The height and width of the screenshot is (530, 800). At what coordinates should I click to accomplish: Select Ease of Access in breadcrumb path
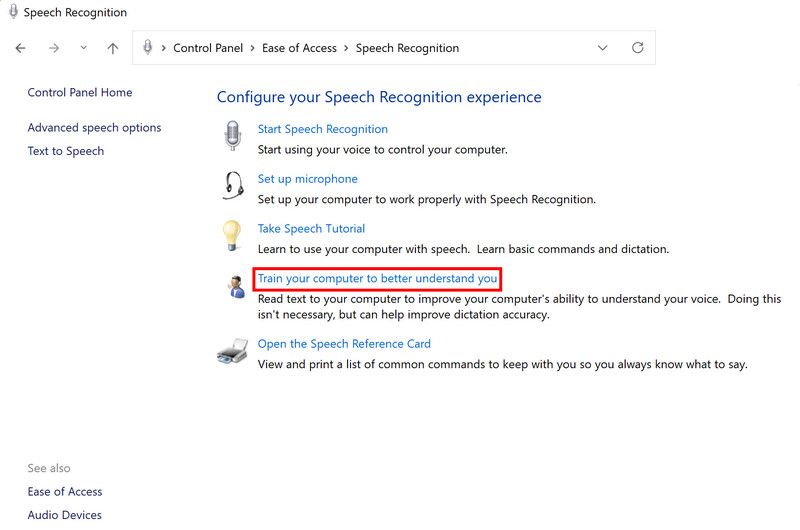click(300, 48)
